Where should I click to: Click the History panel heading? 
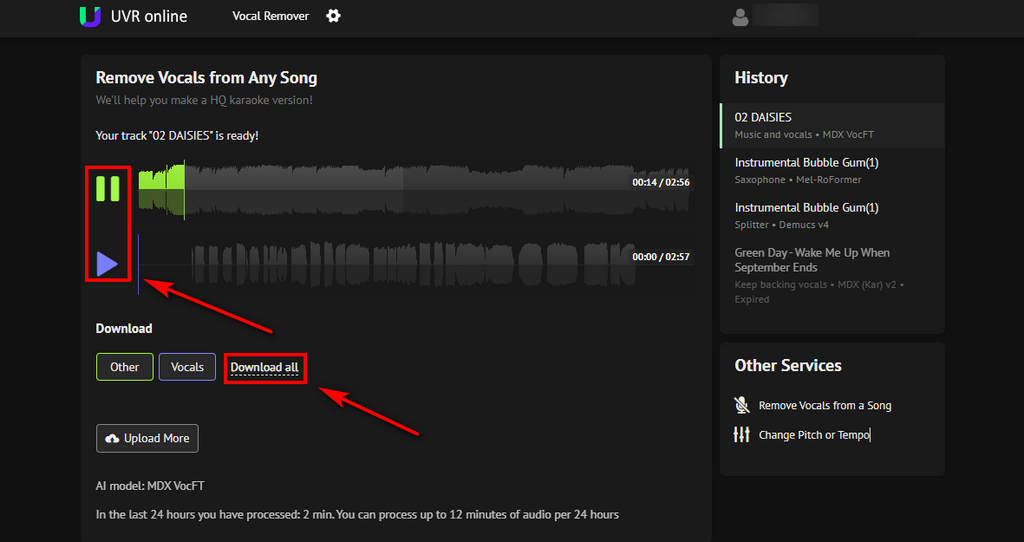coord(761,78)
